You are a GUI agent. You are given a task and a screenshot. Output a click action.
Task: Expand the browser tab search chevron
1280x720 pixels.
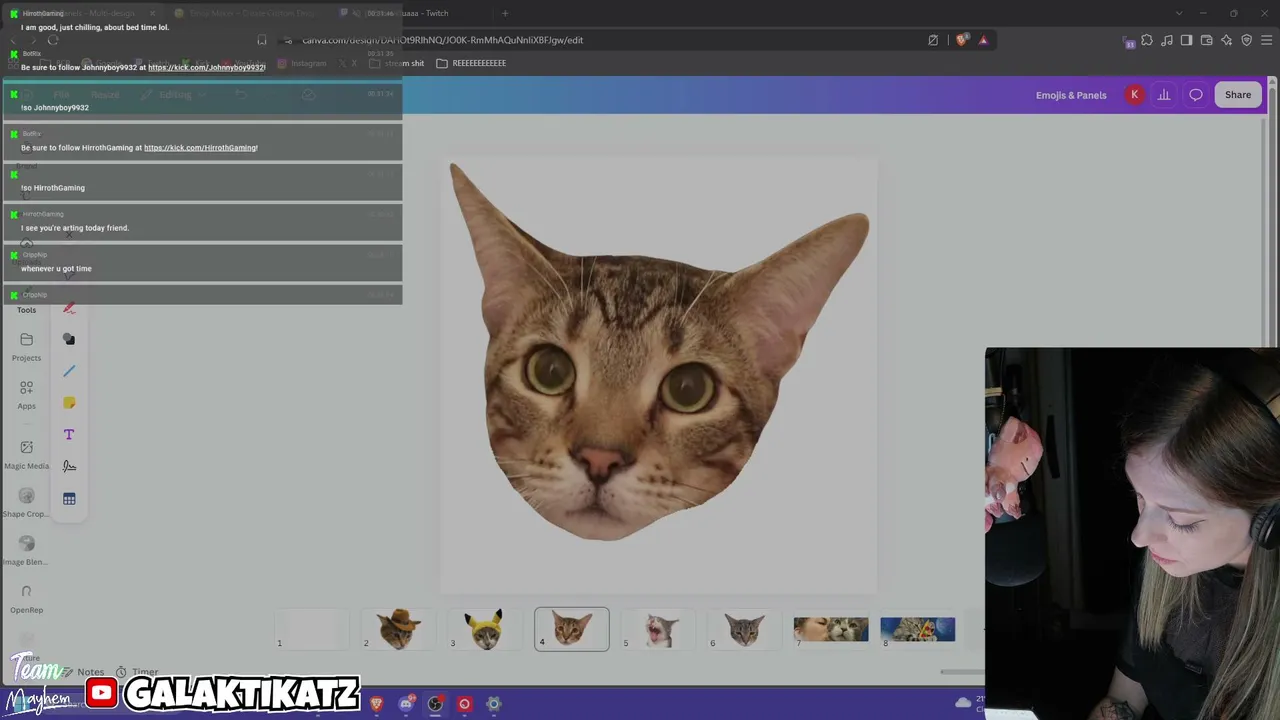(1179, 13)
